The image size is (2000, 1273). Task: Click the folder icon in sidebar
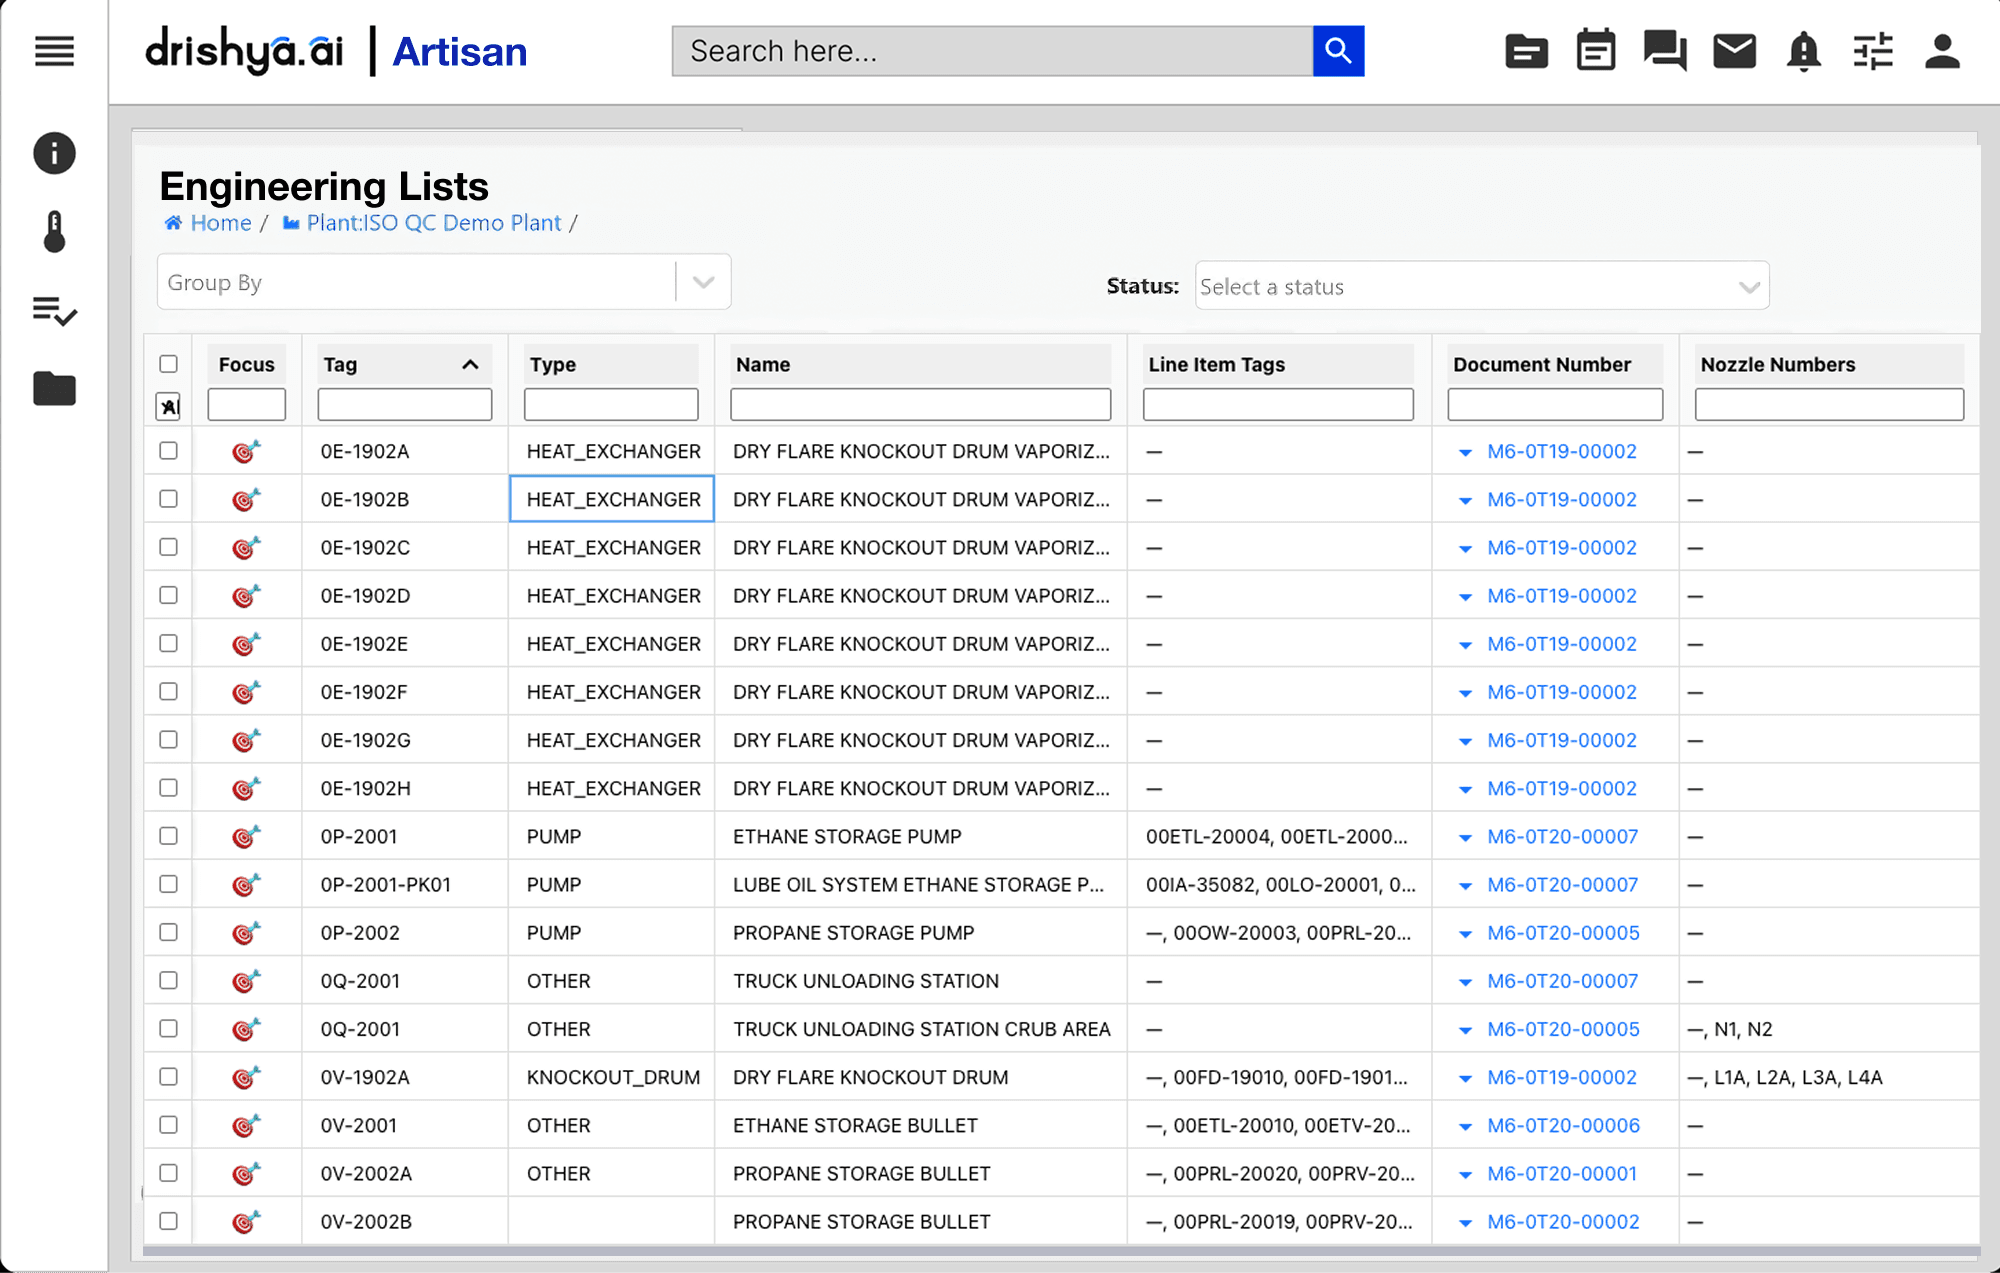(54, 388)
